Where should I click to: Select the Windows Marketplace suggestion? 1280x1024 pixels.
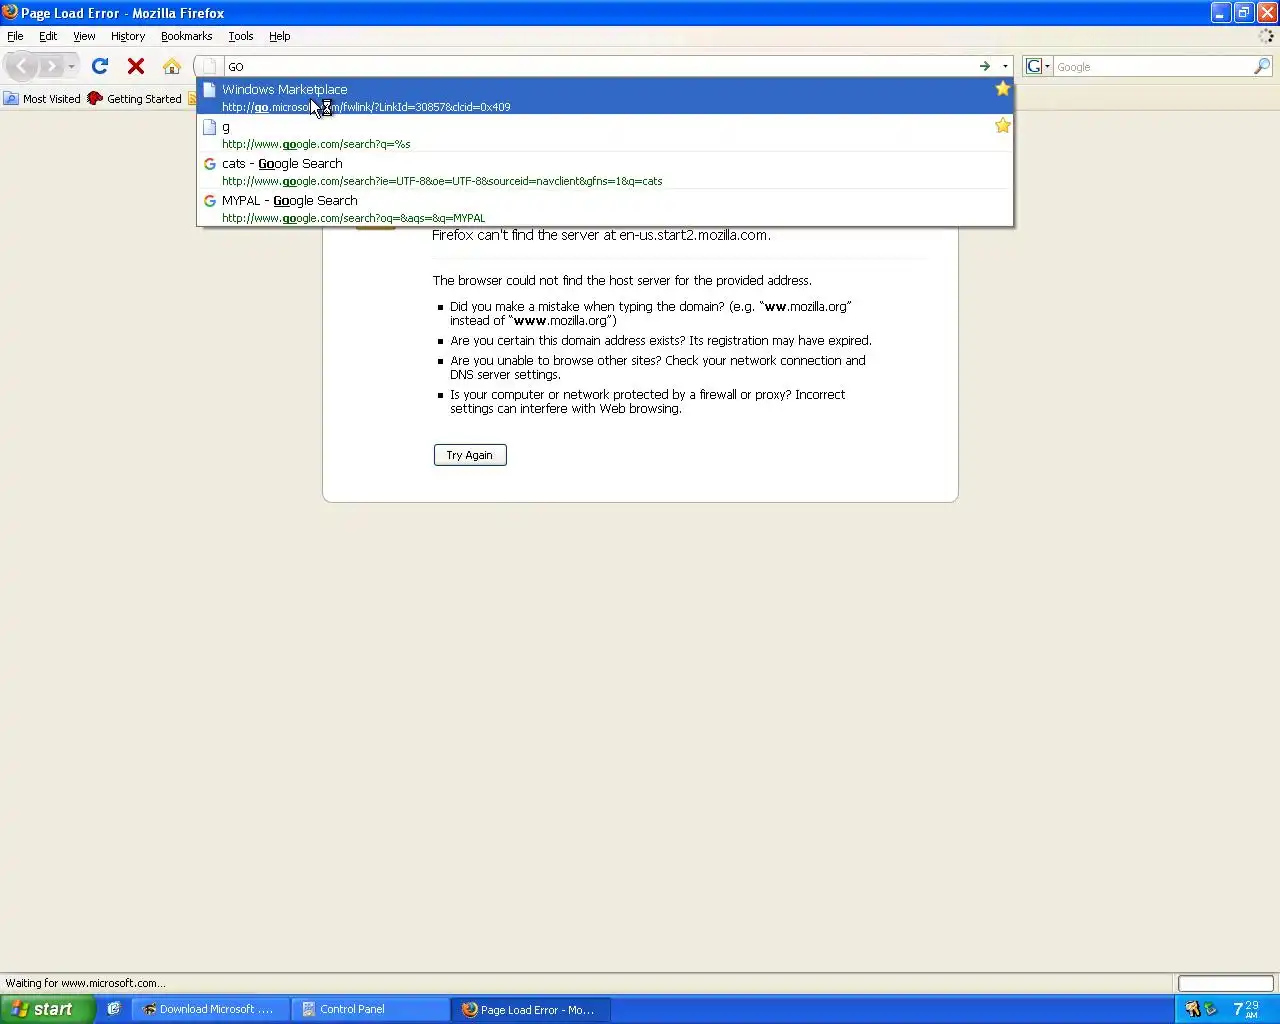[605, 97]
